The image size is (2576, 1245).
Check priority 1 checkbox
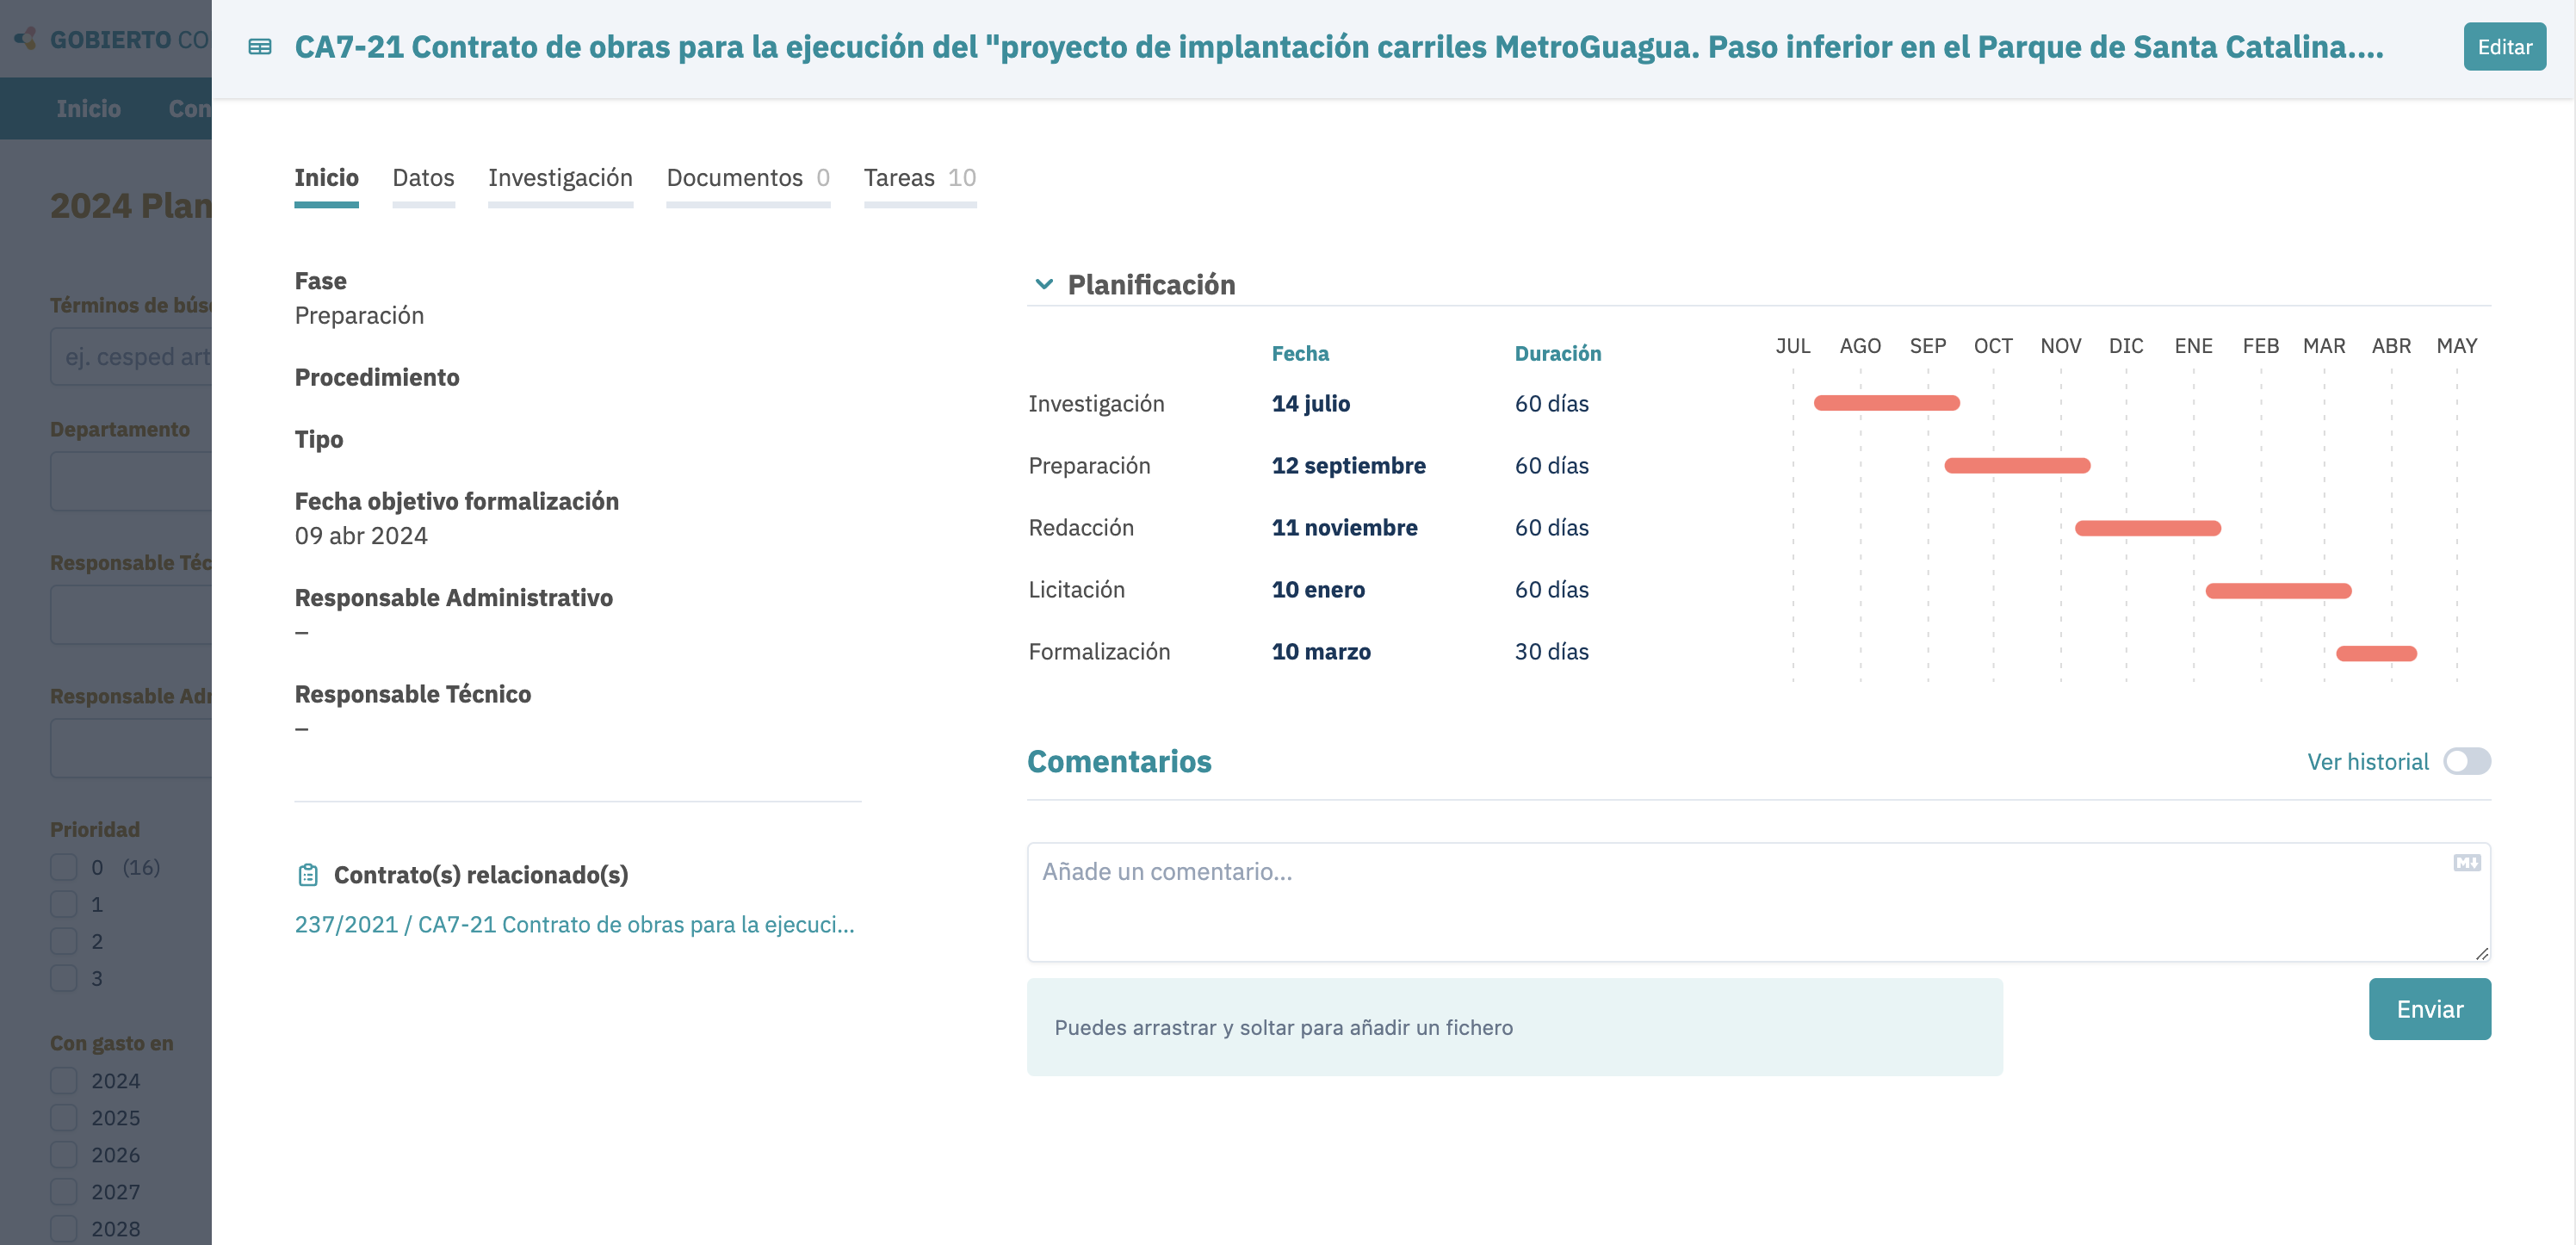64,904
